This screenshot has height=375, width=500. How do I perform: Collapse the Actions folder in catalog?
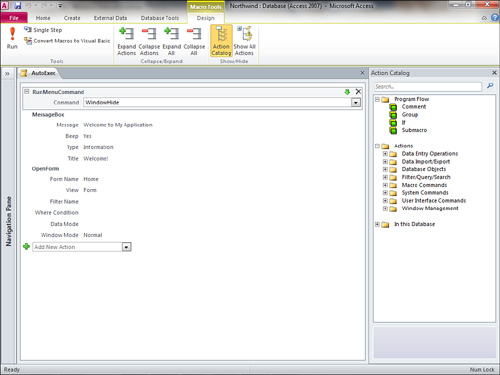[377, 146]
